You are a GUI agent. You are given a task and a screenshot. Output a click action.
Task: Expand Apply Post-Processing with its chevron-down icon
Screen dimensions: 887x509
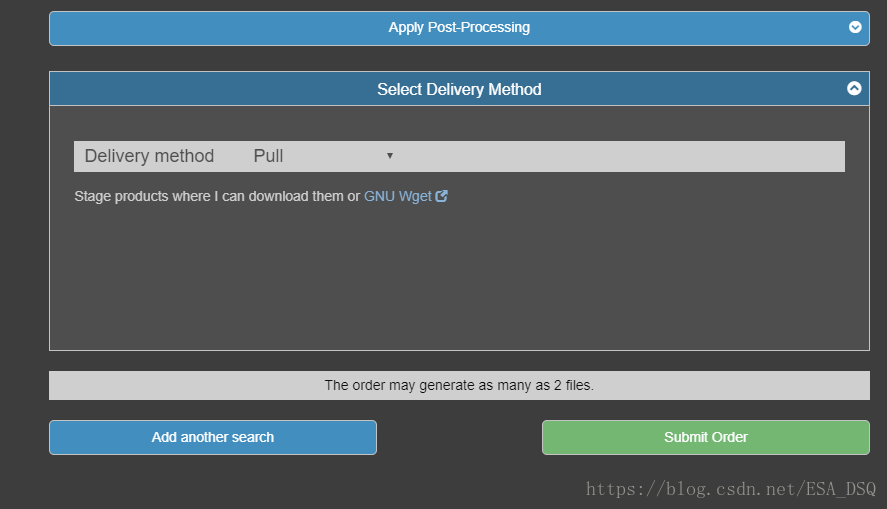[855, 27]
